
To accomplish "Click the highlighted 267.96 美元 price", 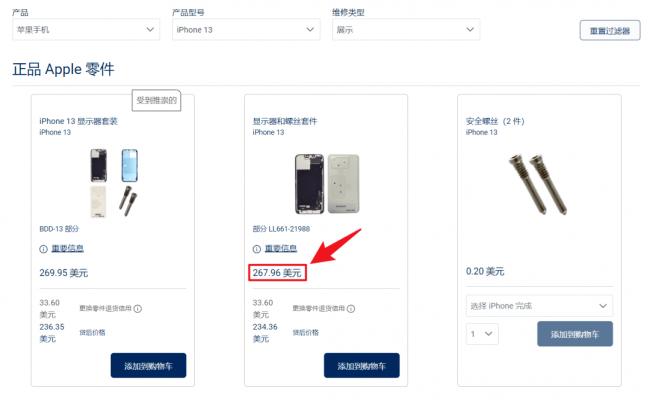I will coord(277,273).
